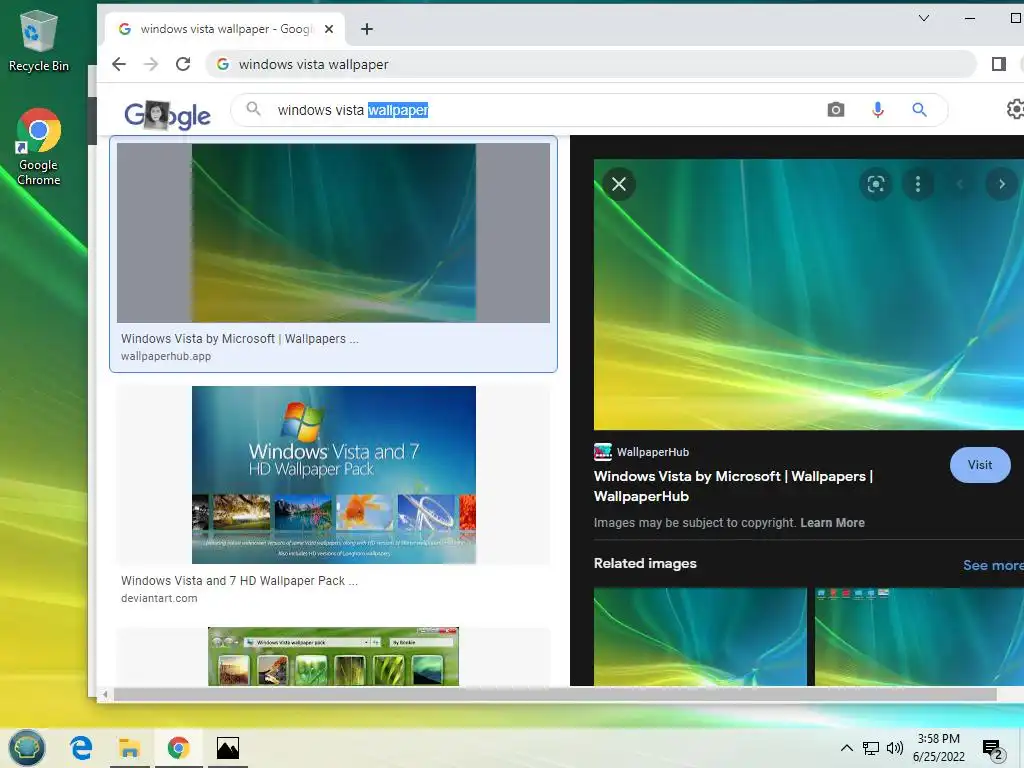Launch Internet Explorer from the taskbar
Screen dimensions: 1024x768
pyautogui.click(x=81, y=748)
